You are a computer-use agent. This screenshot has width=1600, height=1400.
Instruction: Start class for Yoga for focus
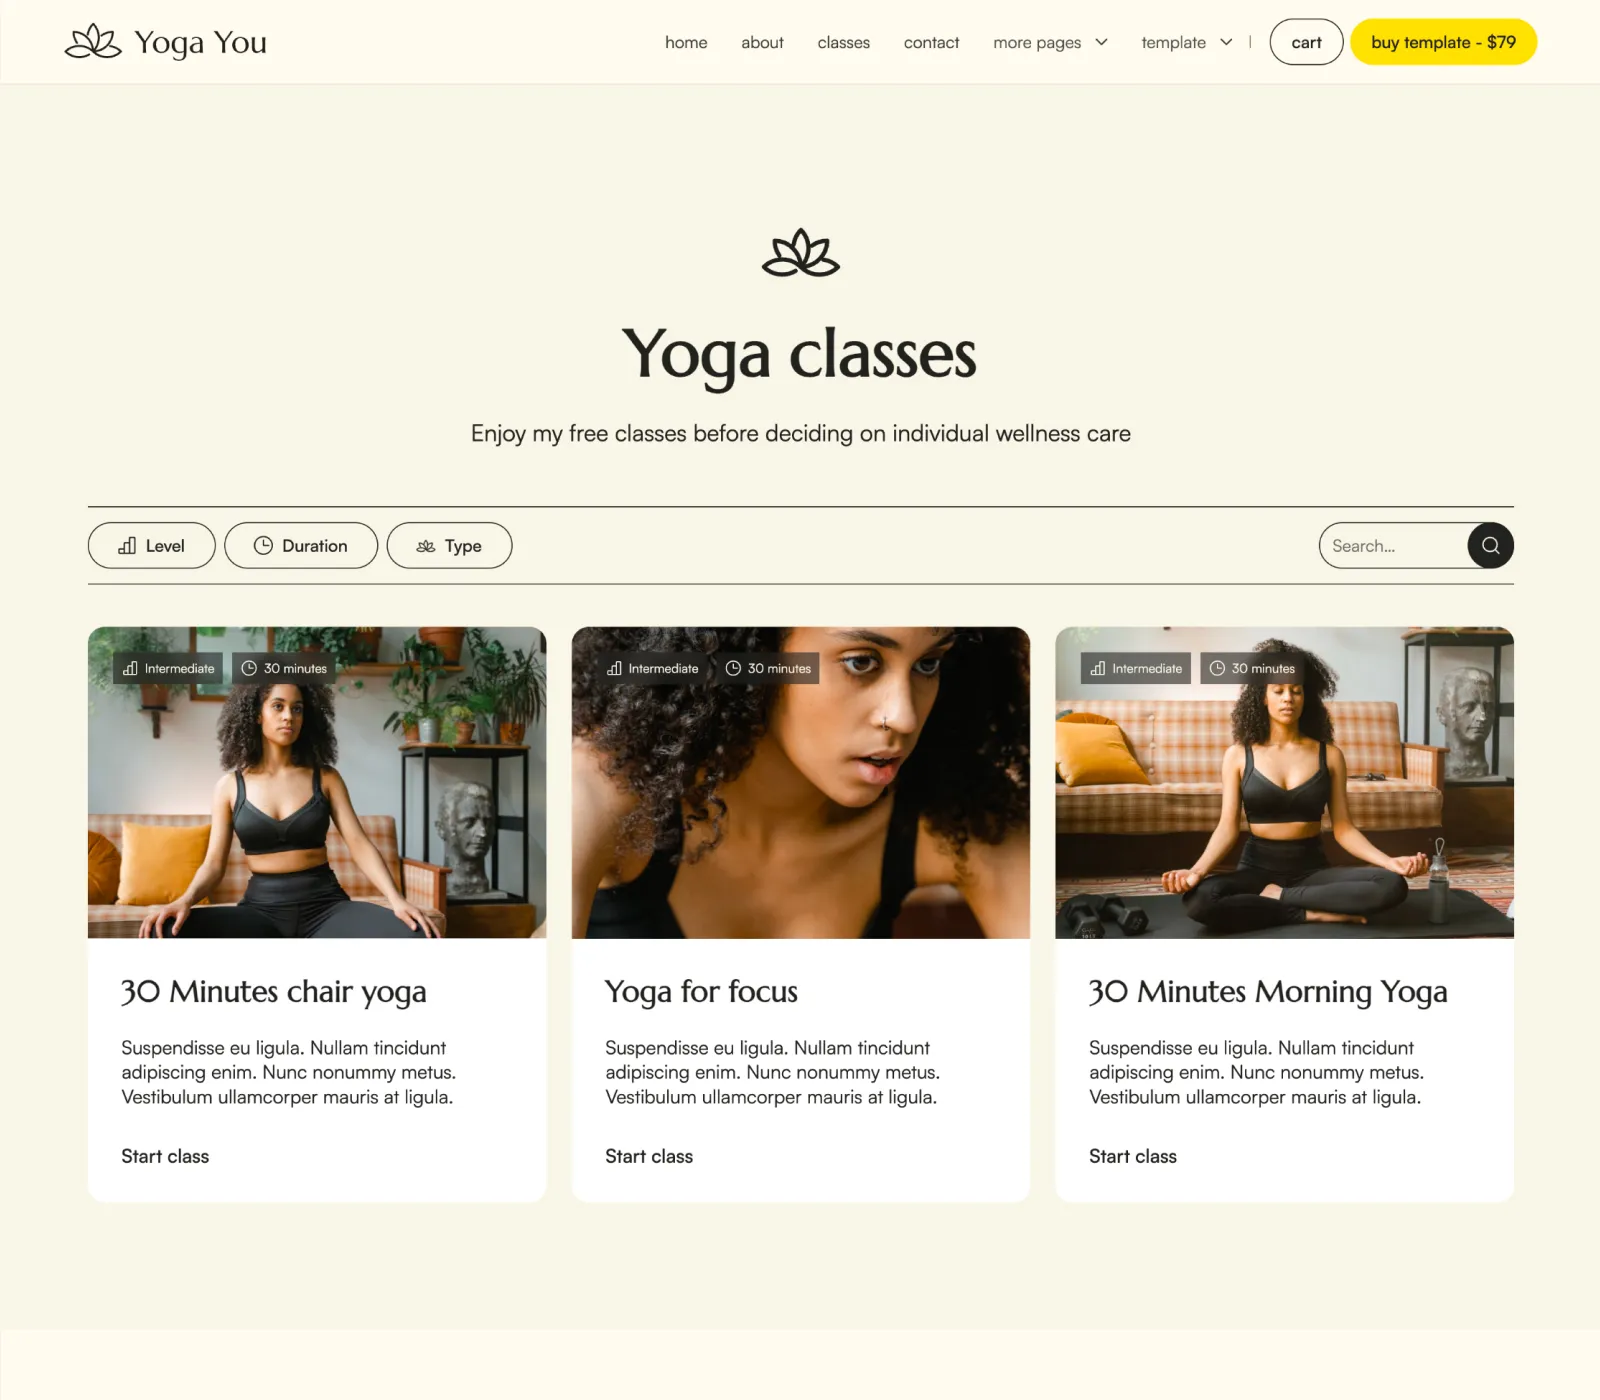[649, 1156]
